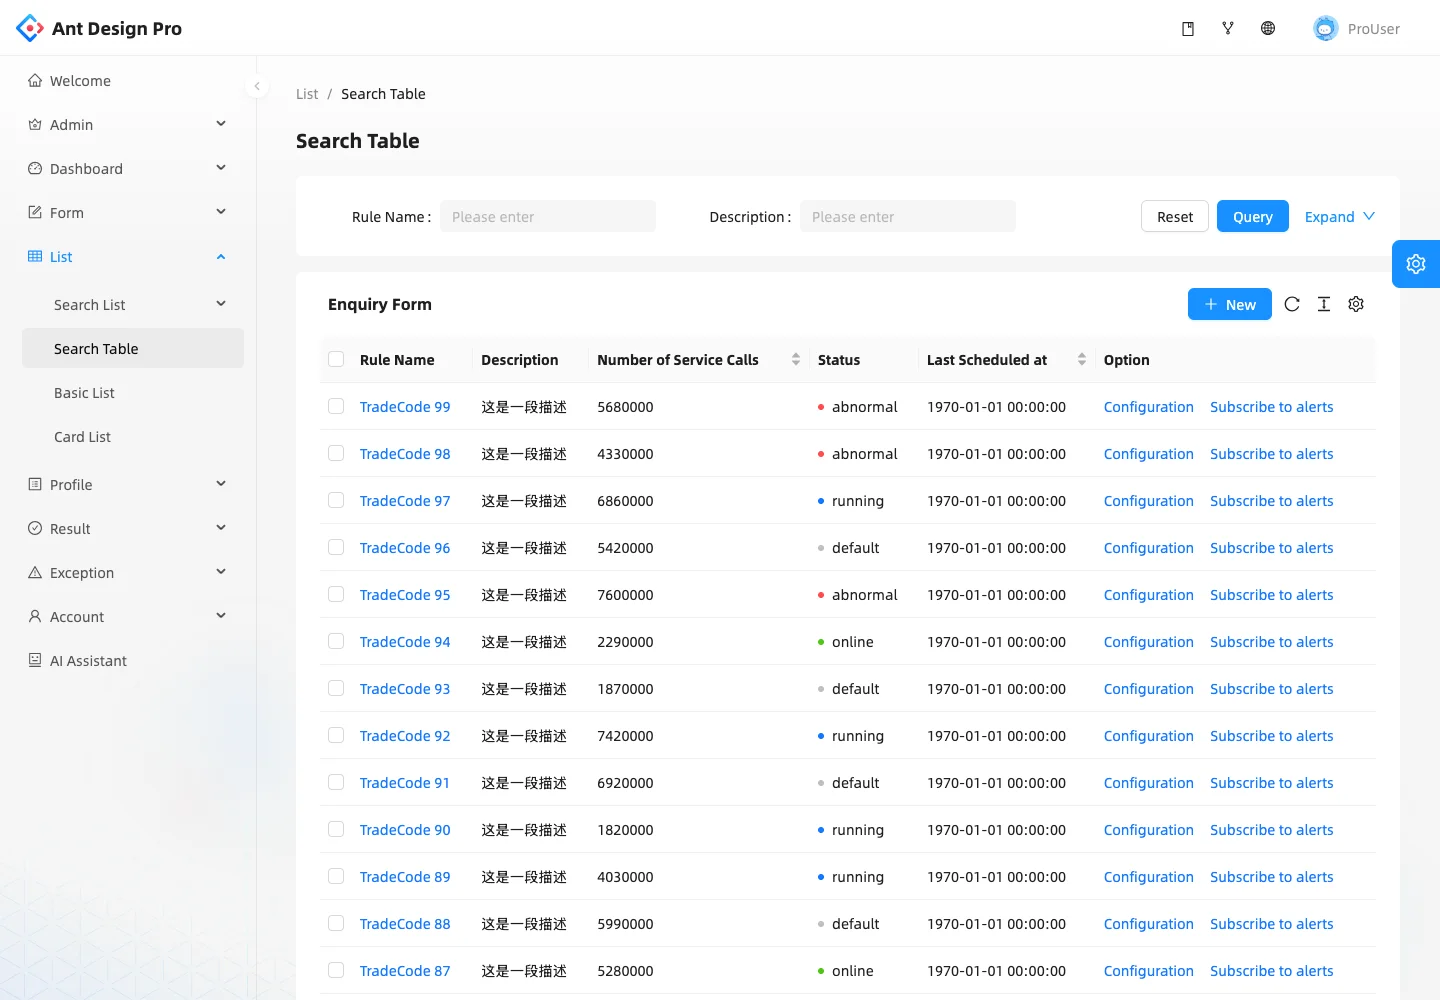Open the TradeCode 93 rule link
The width and height of the screenshot is (1440, 1000).
[405, 689]
